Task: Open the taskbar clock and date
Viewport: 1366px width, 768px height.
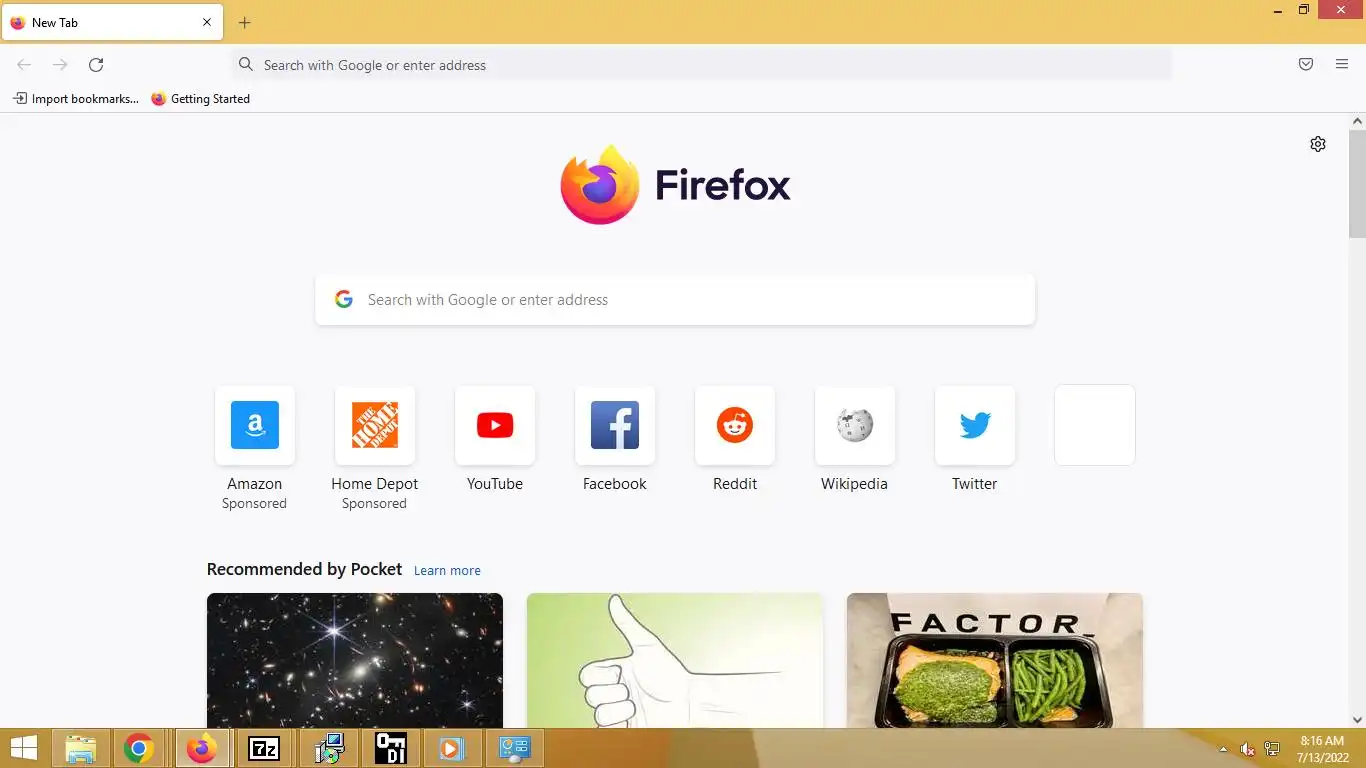Action: (x=1321, y=749)
